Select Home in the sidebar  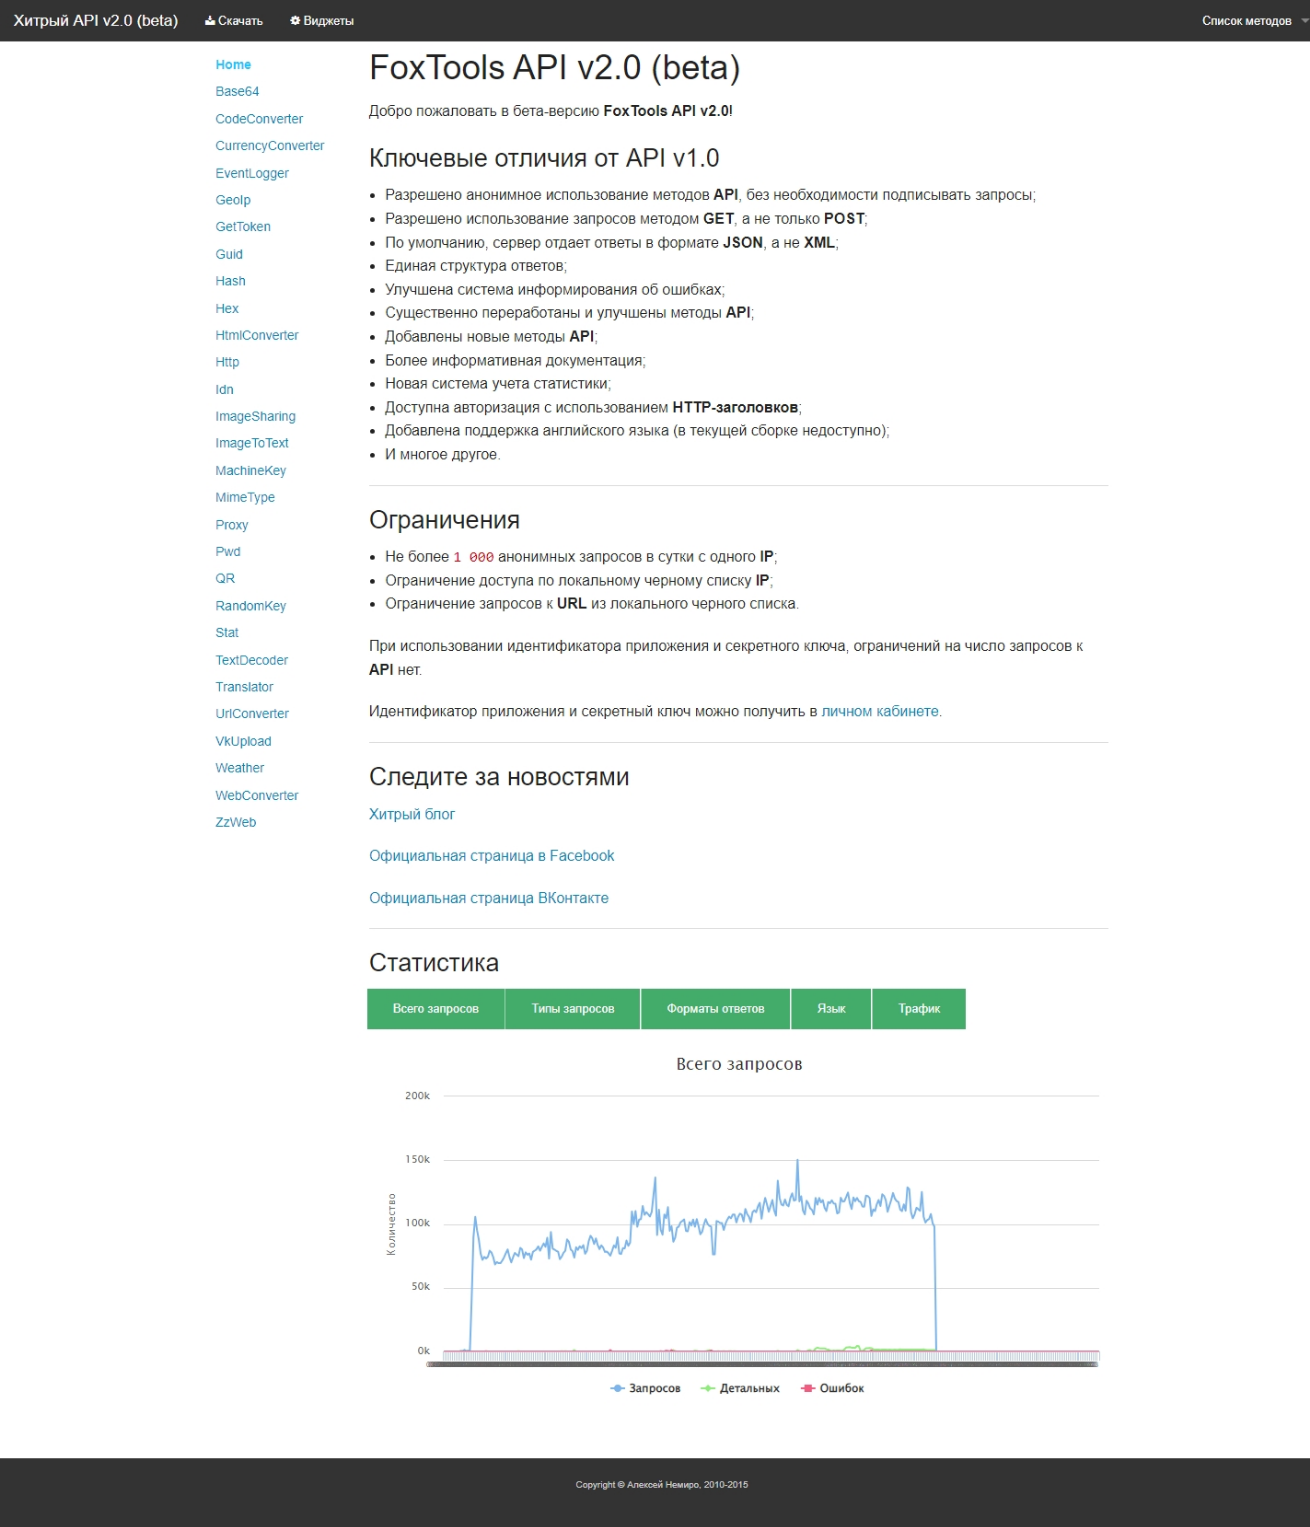click(x=233, y=65)
